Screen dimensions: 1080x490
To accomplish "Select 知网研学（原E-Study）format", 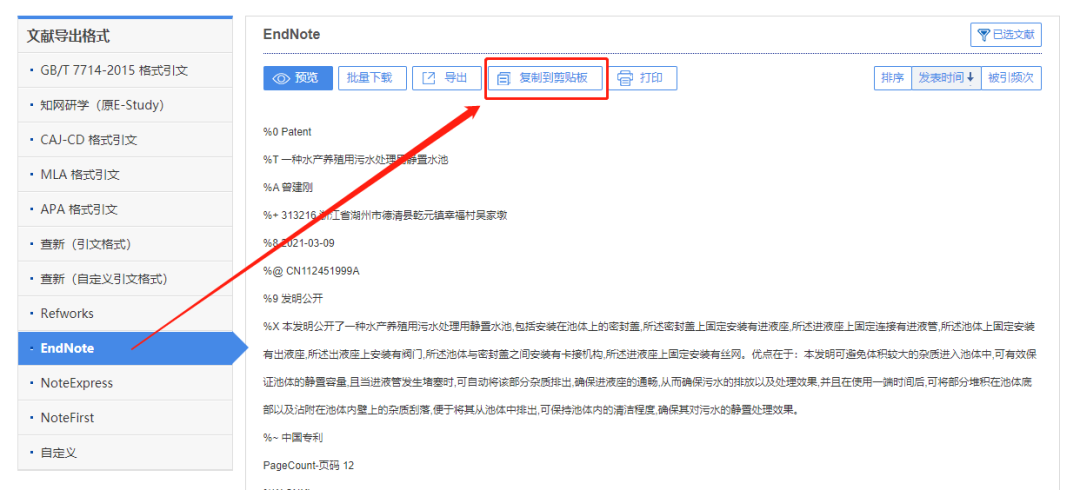I will 125,105.
